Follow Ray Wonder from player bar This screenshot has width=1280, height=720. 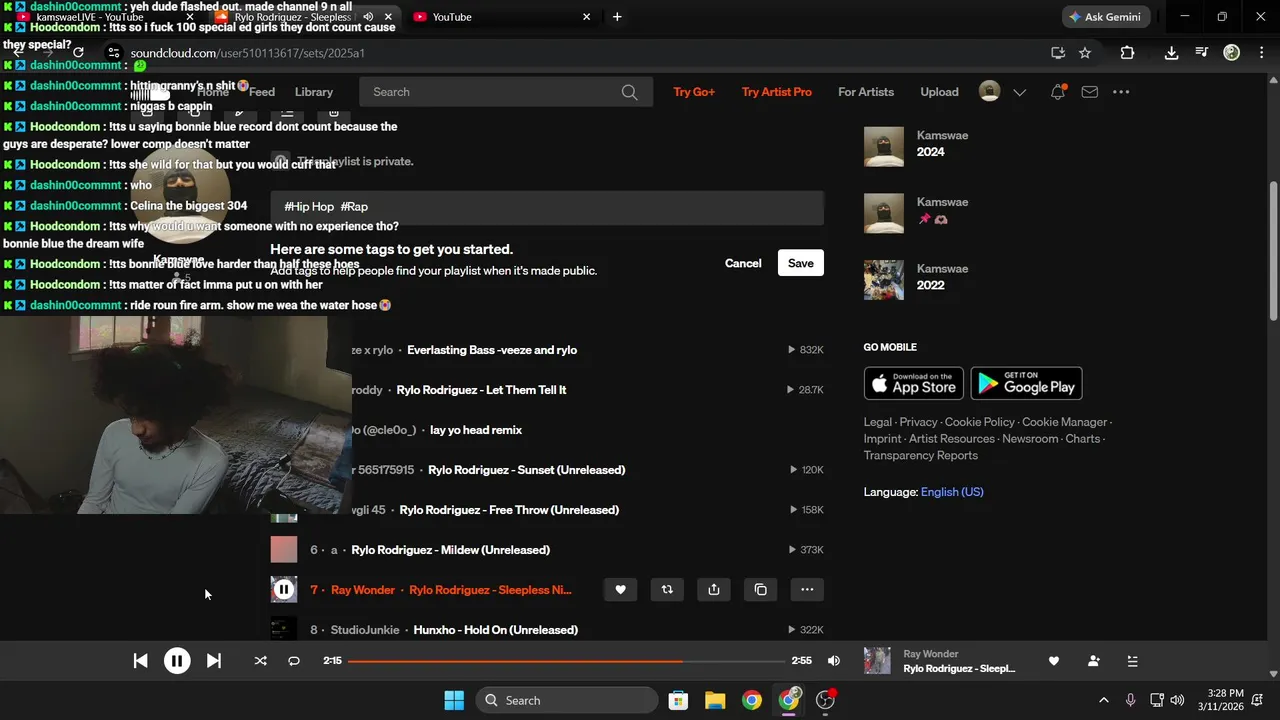(x=1093, y=661)
